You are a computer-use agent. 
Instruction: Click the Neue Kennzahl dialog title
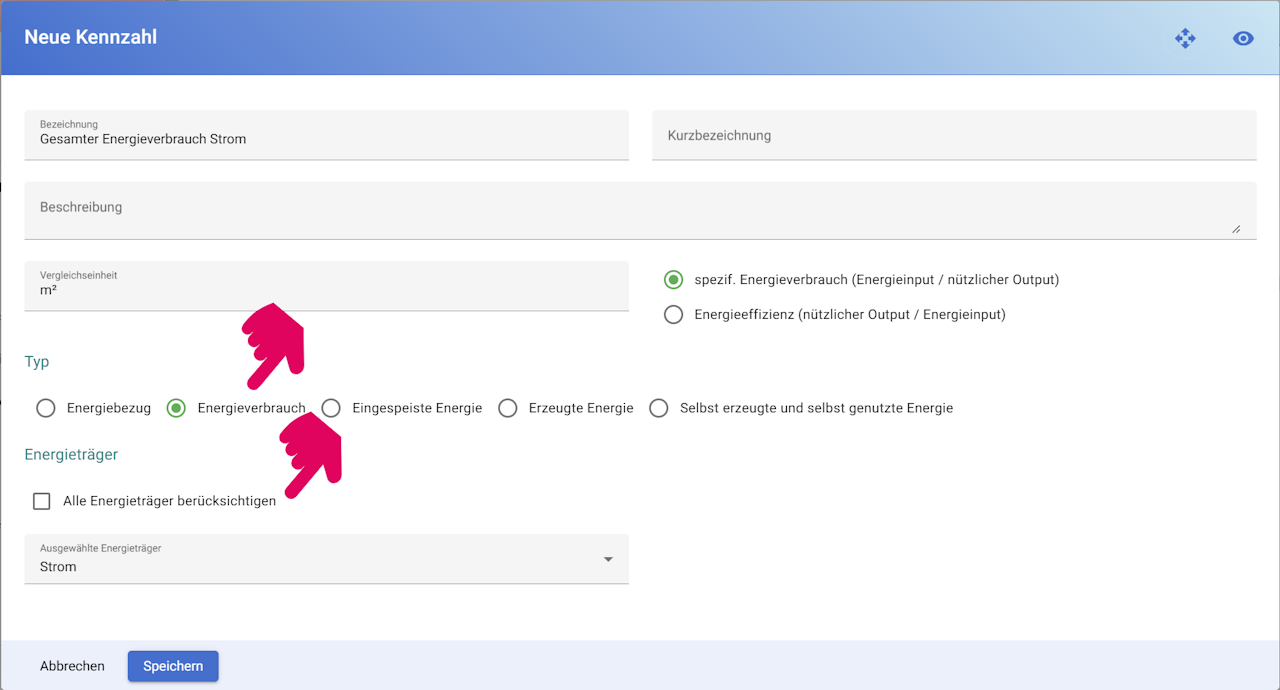[91, 37]
